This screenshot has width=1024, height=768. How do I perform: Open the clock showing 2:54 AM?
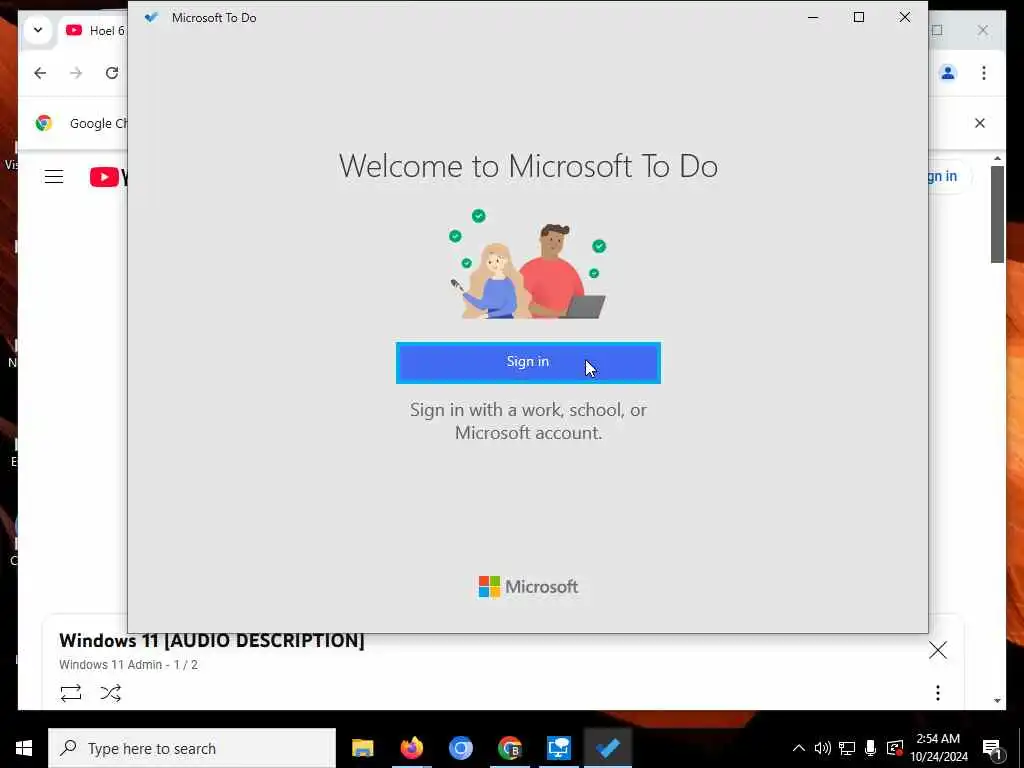(938, 748)
